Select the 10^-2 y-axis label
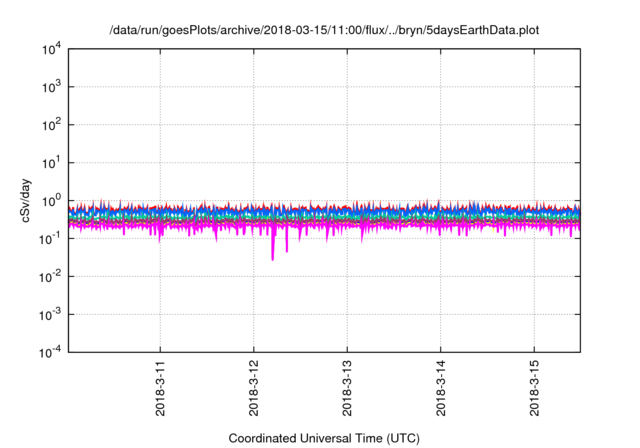The height and width of the screenshot is (448, 640). click(51, 277)
